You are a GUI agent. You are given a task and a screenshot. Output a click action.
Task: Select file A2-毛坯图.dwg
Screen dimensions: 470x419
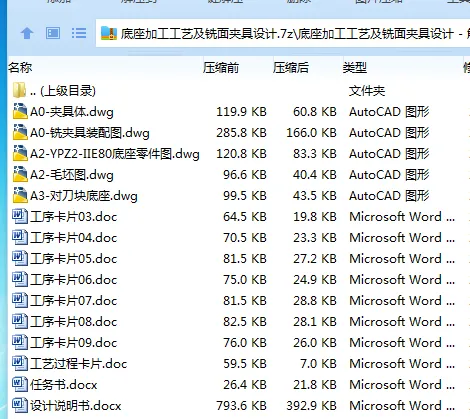[72, 175]
